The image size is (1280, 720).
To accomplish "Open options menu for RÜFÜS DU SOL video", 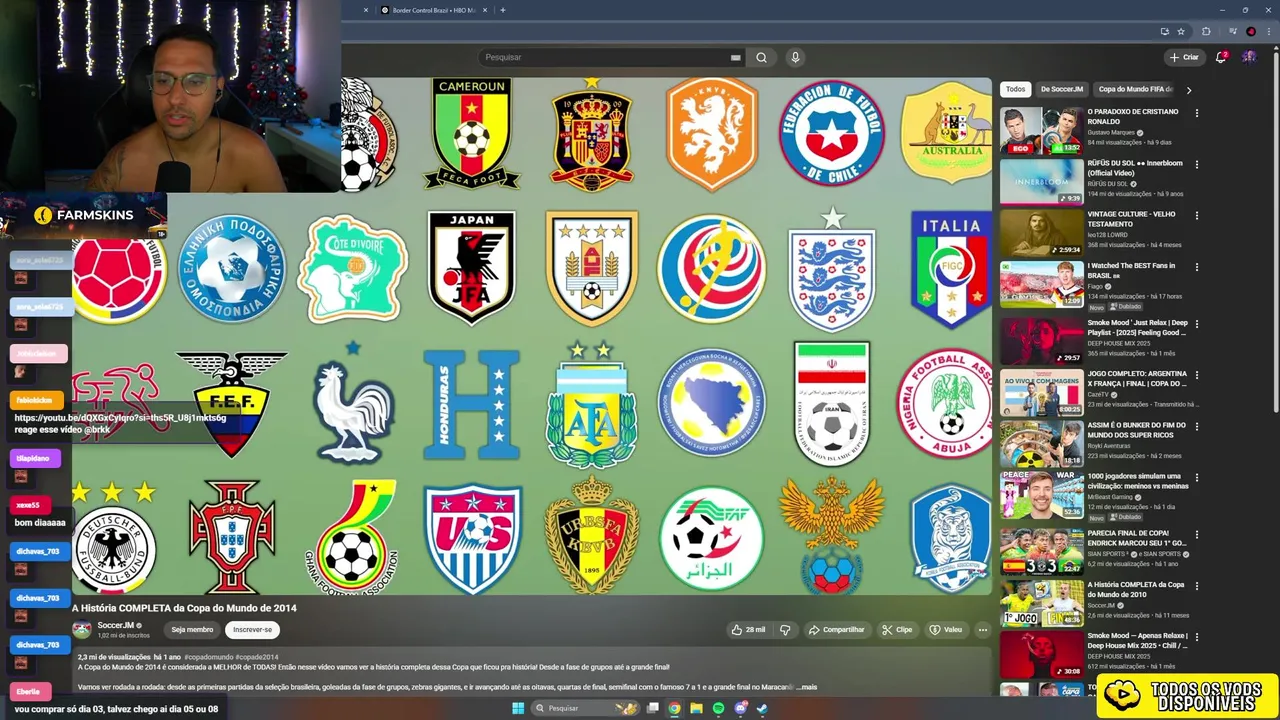I will coord(1197,164).
